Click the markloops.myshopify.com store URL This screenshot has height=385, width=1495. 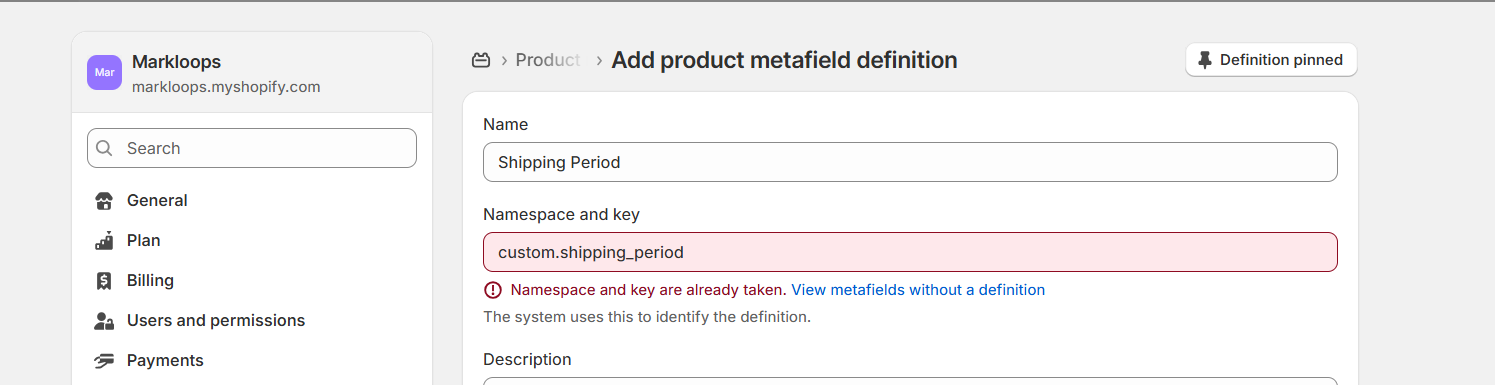226,87
